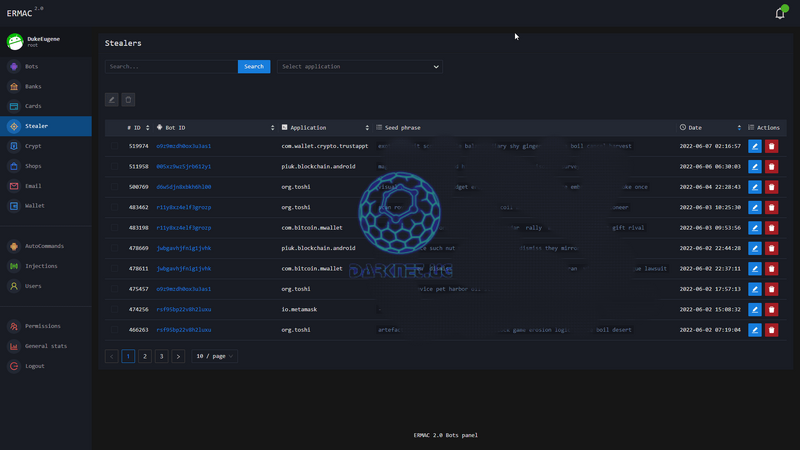Screen dimensions: 800x450
Task: Tick checkbox for row 483462
Action: click(114, 207)
